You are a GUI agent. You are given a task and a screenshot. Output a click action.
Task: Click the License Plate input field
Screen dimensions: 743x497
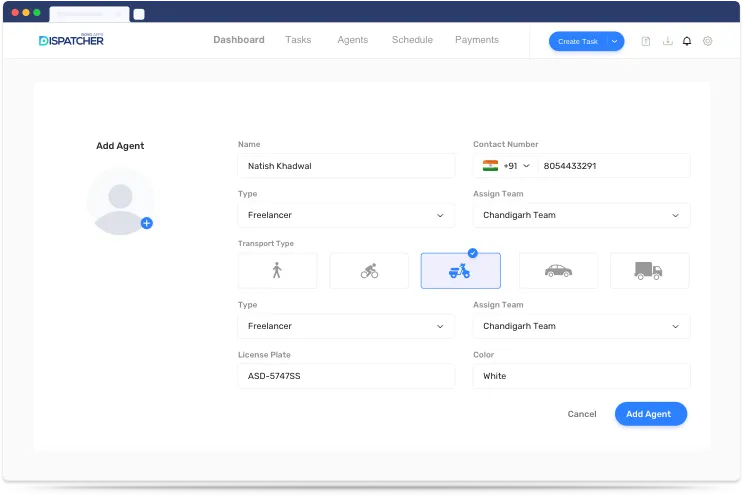coord(346,376)
